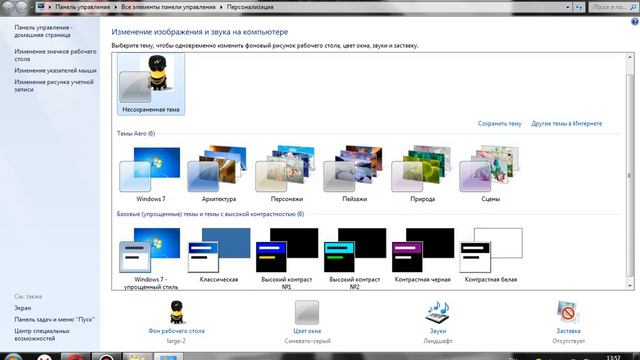Click the Звуки link

point(438,331)
